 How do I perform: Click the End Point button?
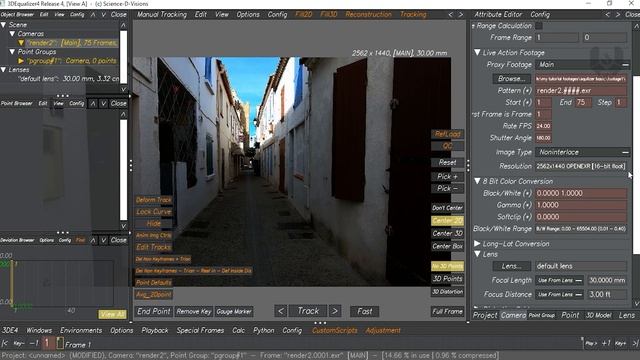(x=153, y=311)
